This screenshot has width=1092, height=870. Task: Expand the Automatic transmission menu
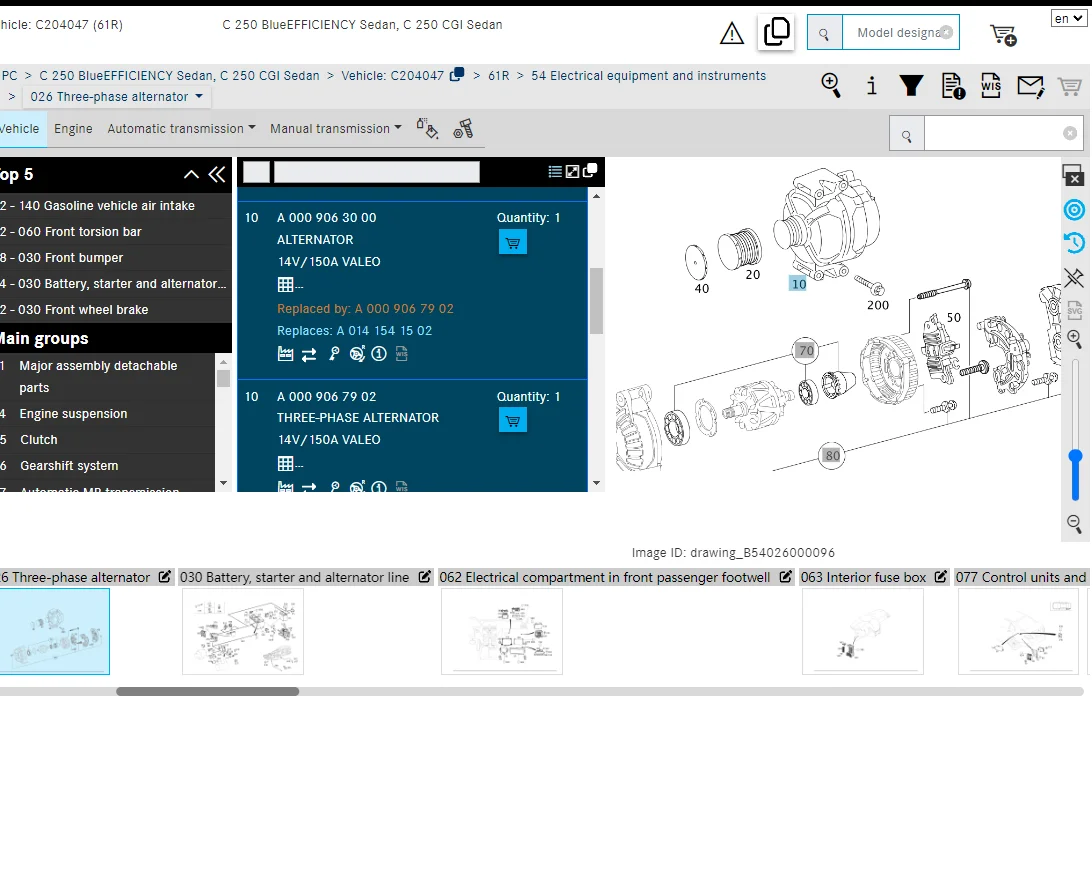pyautogui.click(x=180, y=128)
